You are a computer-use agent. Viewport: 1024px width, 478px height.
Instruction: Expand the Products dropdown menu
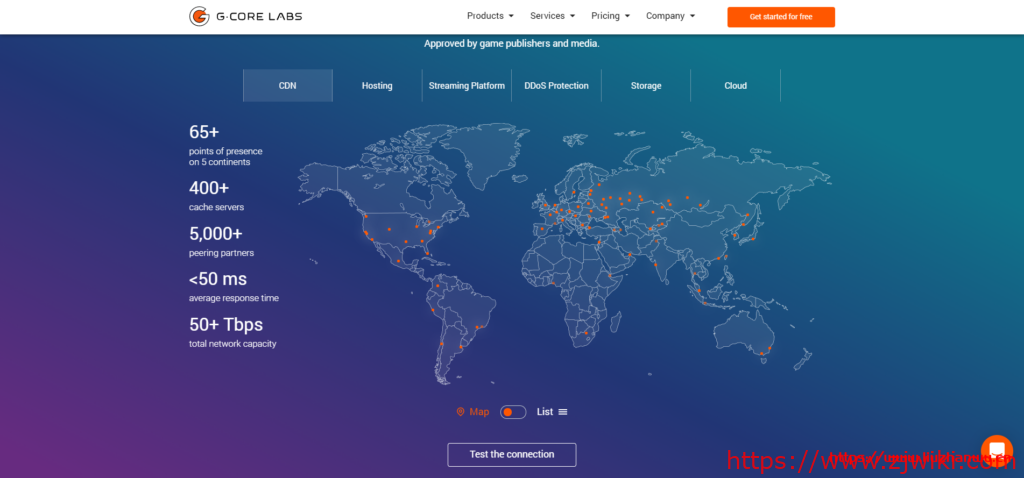[490, 16]
